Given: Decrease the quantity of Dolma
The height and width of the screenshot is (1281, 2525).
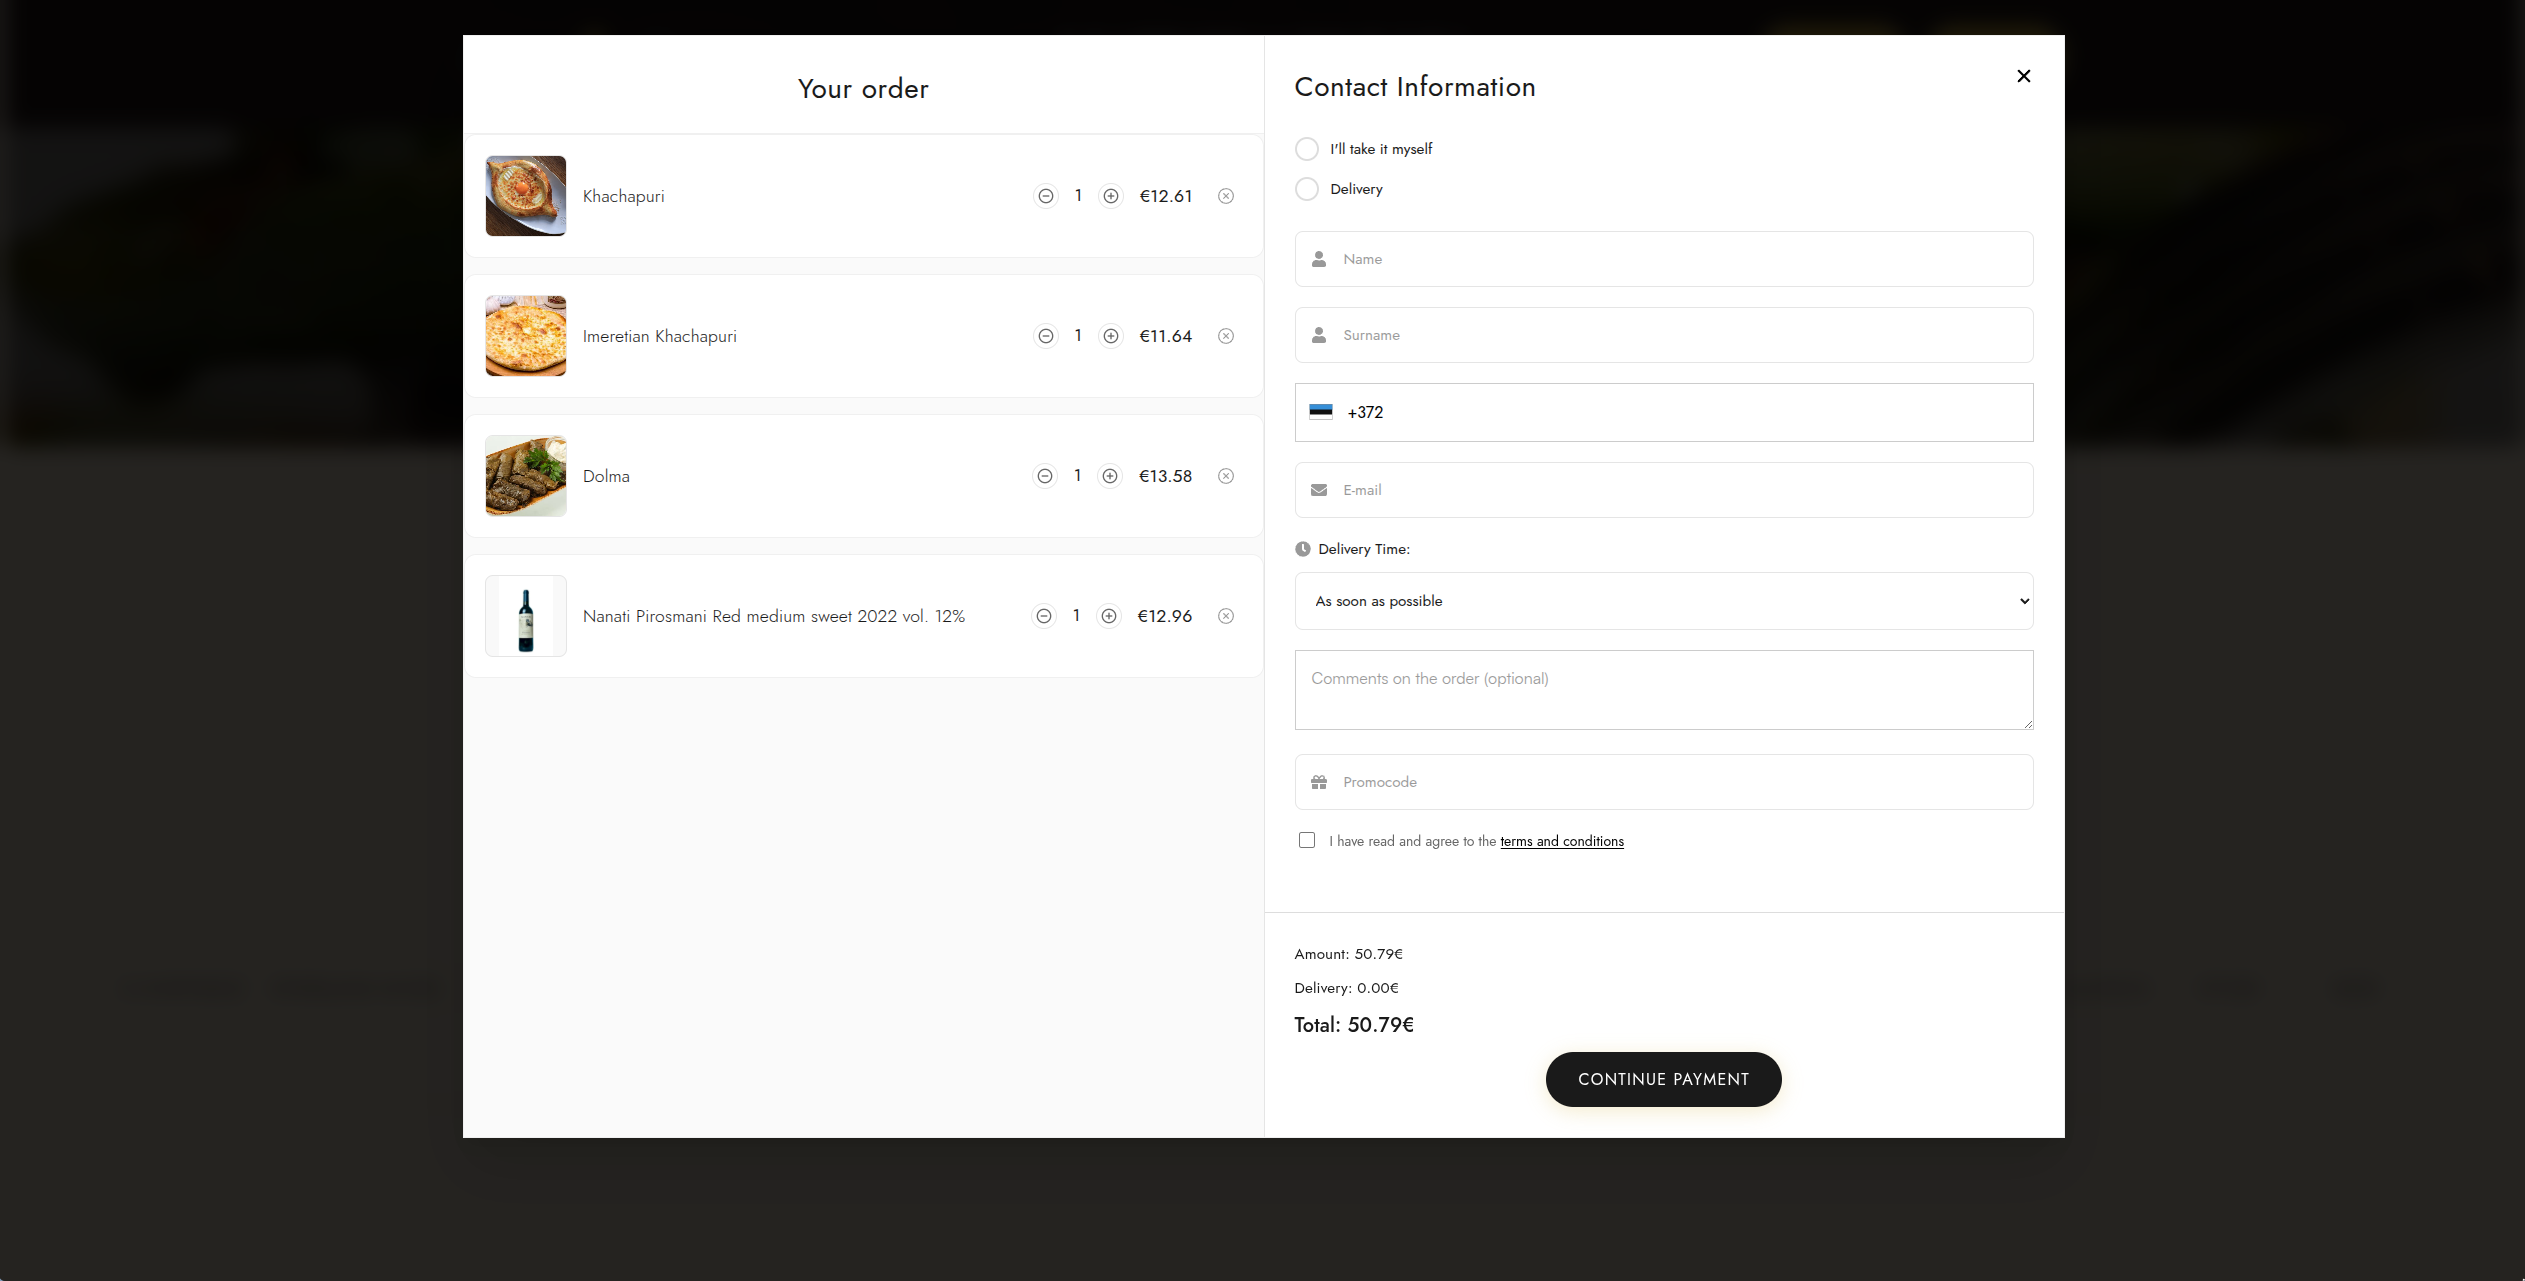Looking at the screenshot, I should point(1046,476).
